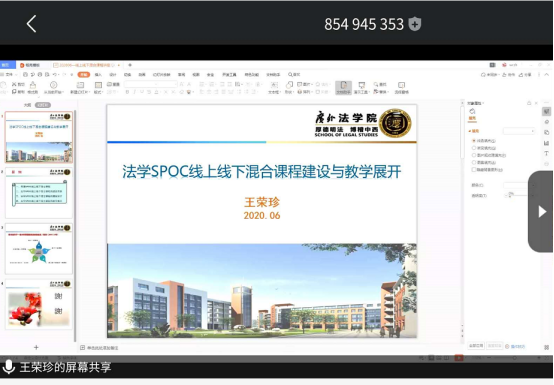Image resolution: width=554 pixels, height=385 pixels.
Task: Tap the back arrow in the meeting header
Action: pyautogui.click(x=31, y=24)
